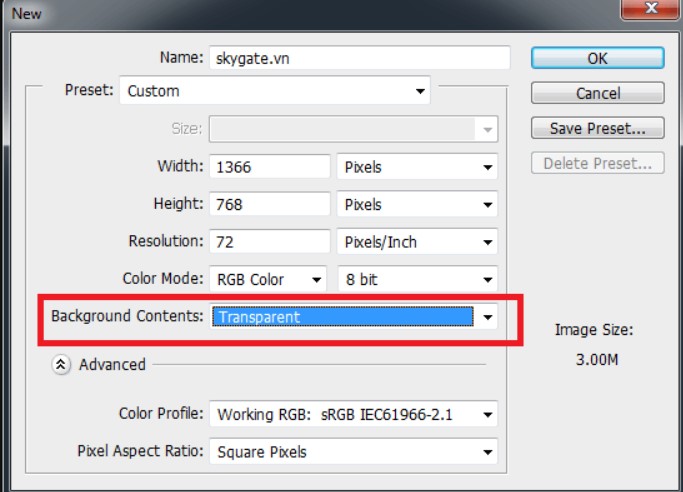Click Save Preset button

tap(598, 128)
